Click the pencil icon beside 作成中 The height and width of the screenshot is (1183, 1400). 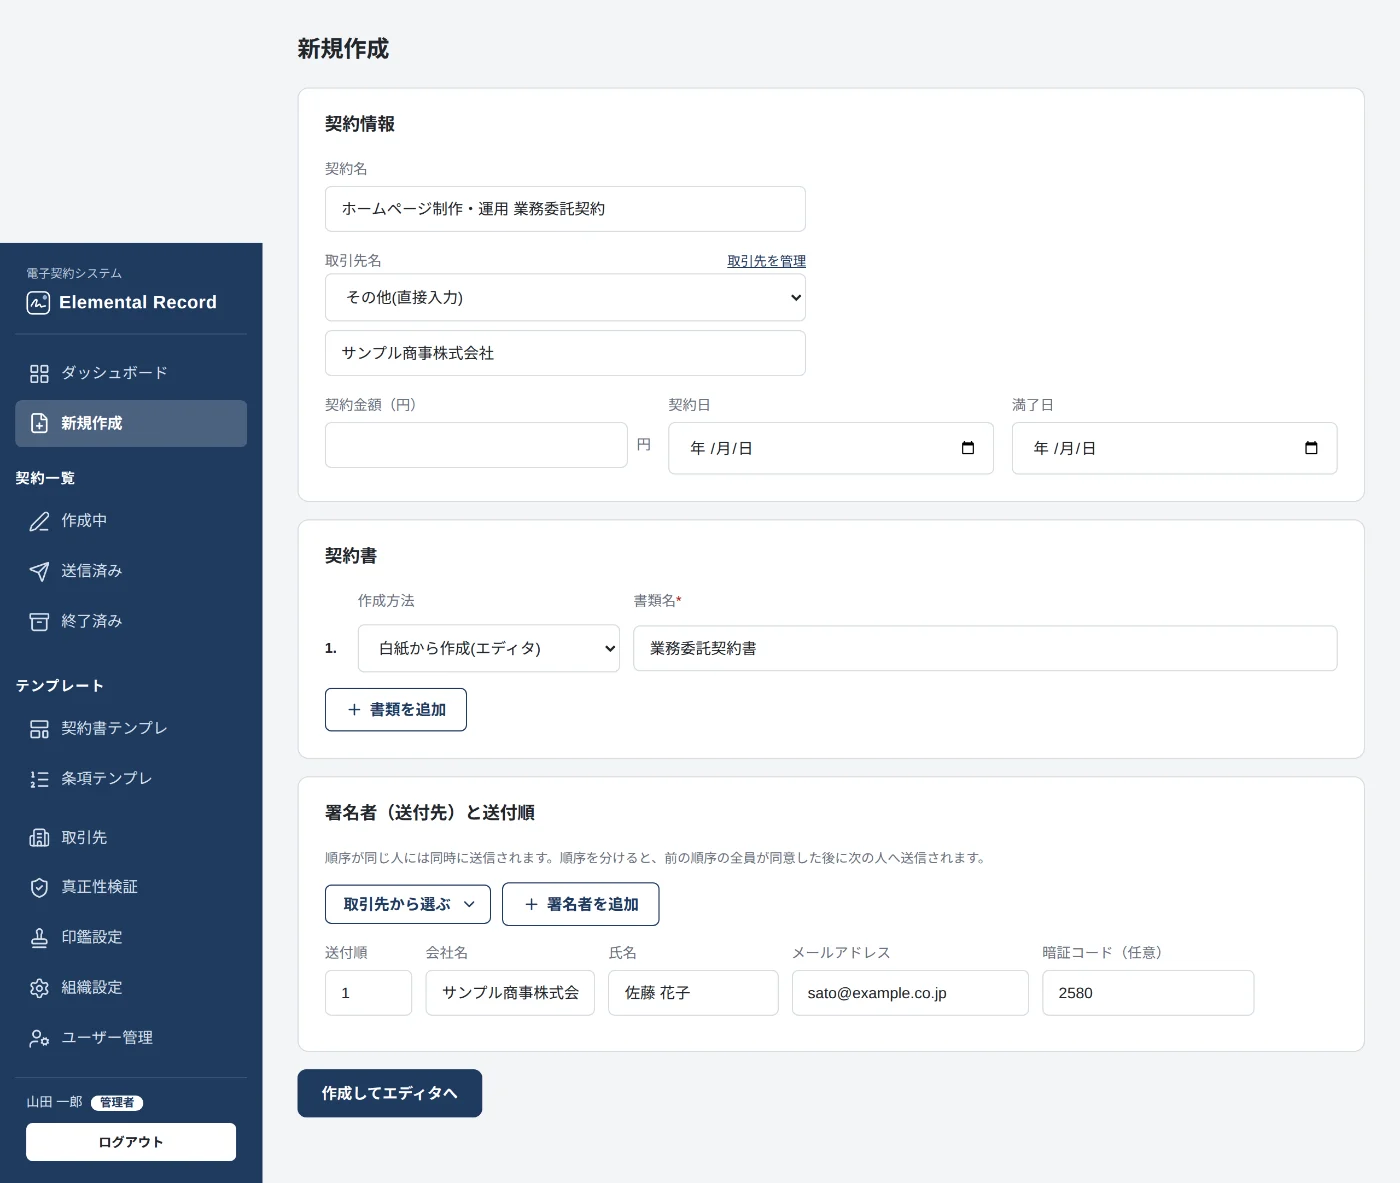pyautogui.click(x=39, y=521)
